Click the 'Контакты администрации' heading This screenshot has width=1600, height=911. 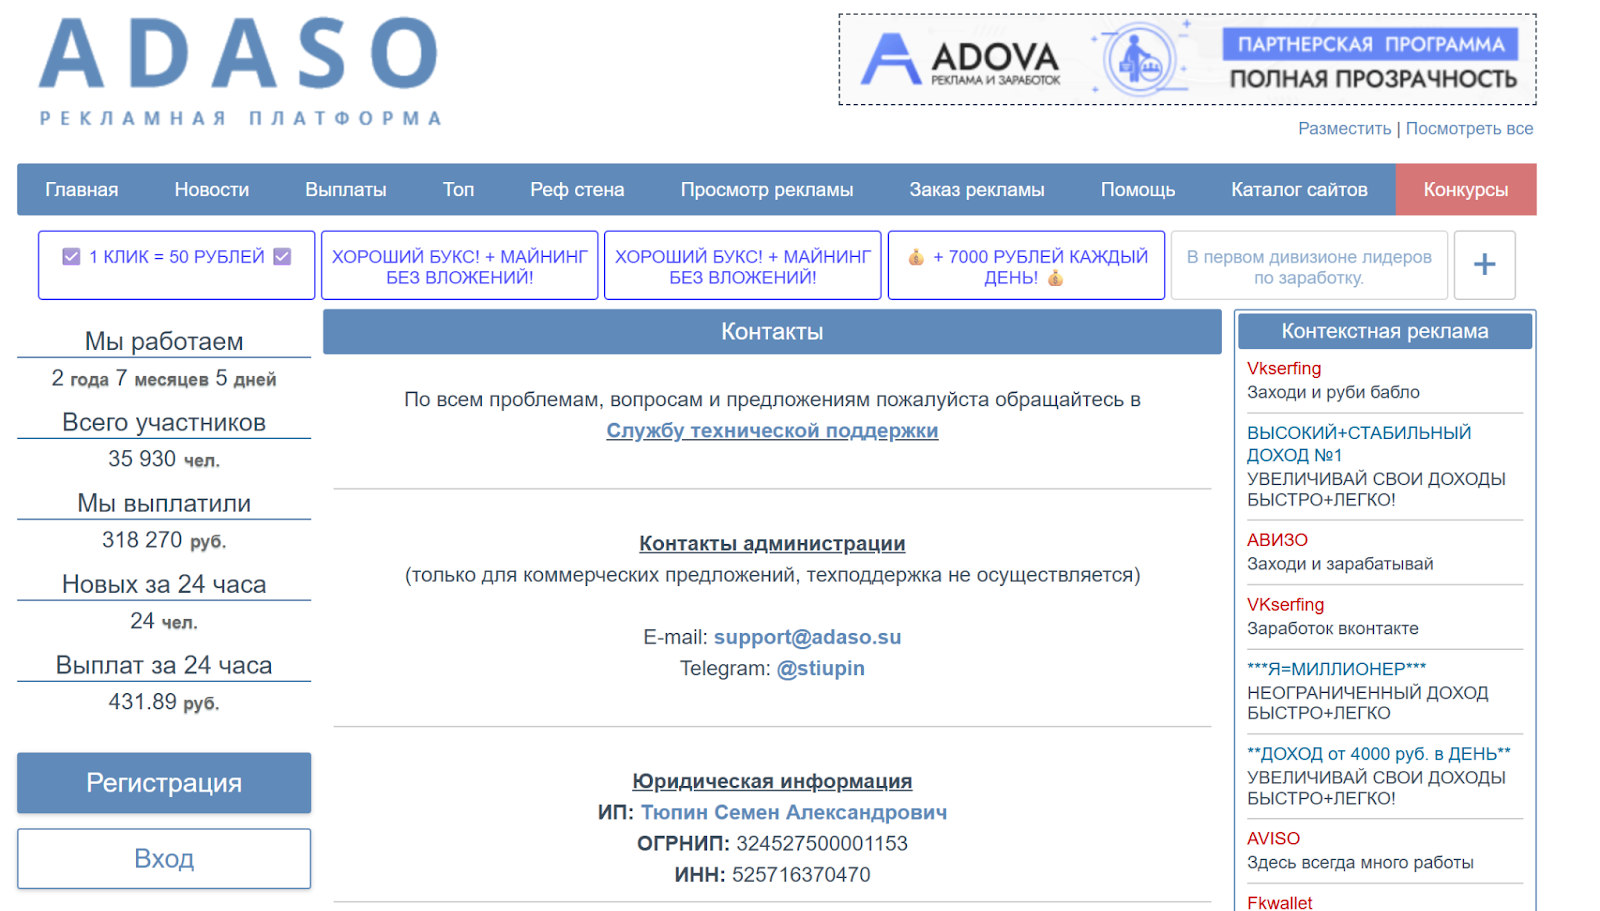pyautogui.click(x=772, y=544)
